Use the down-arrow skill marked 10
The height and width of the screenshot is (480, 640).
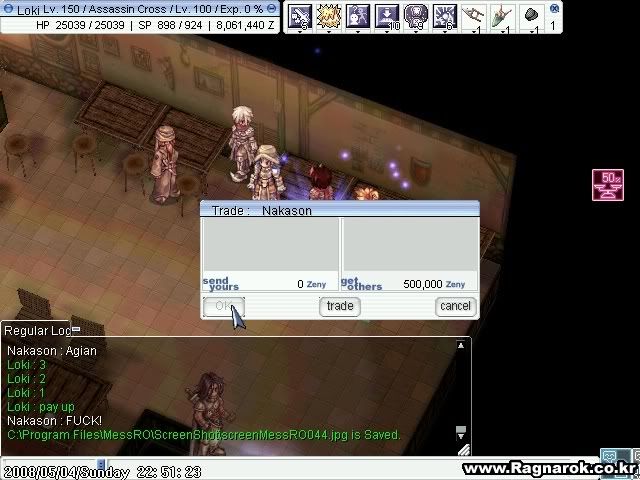tap(387, 16)
